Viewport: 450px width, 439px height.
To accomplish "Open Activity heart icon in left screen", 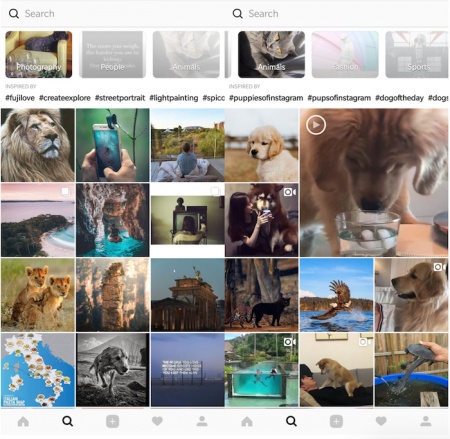I will (x=157, y=421).
